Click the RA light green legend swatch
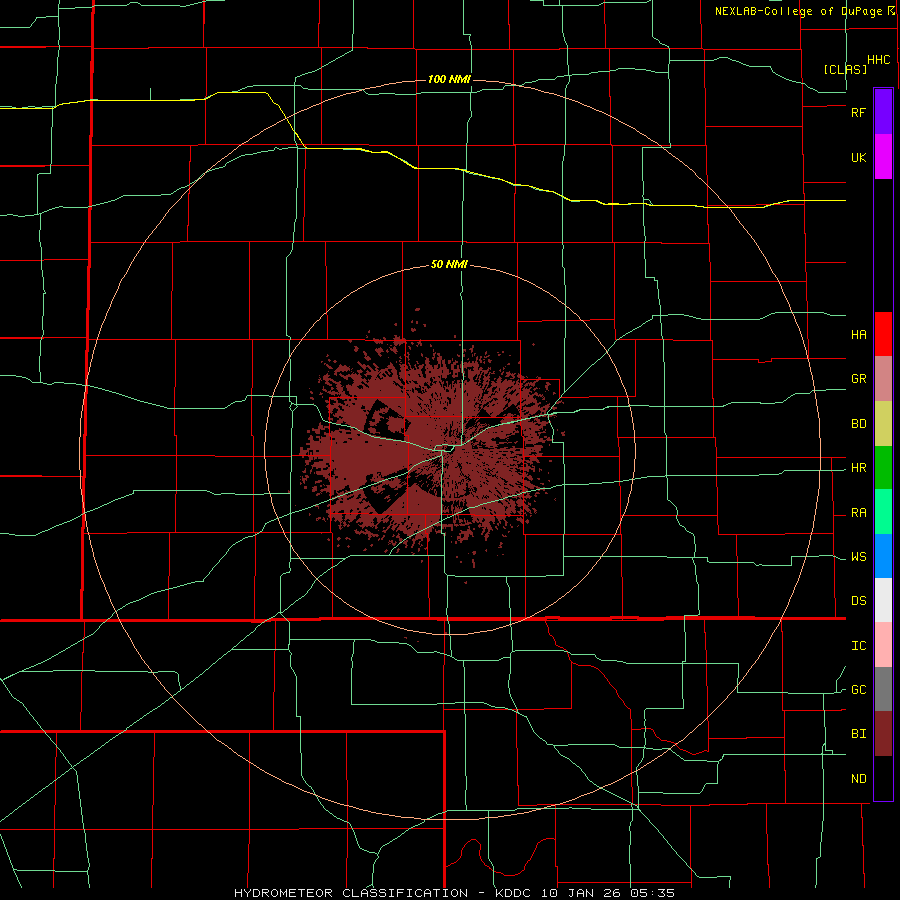 click(883, 512)
